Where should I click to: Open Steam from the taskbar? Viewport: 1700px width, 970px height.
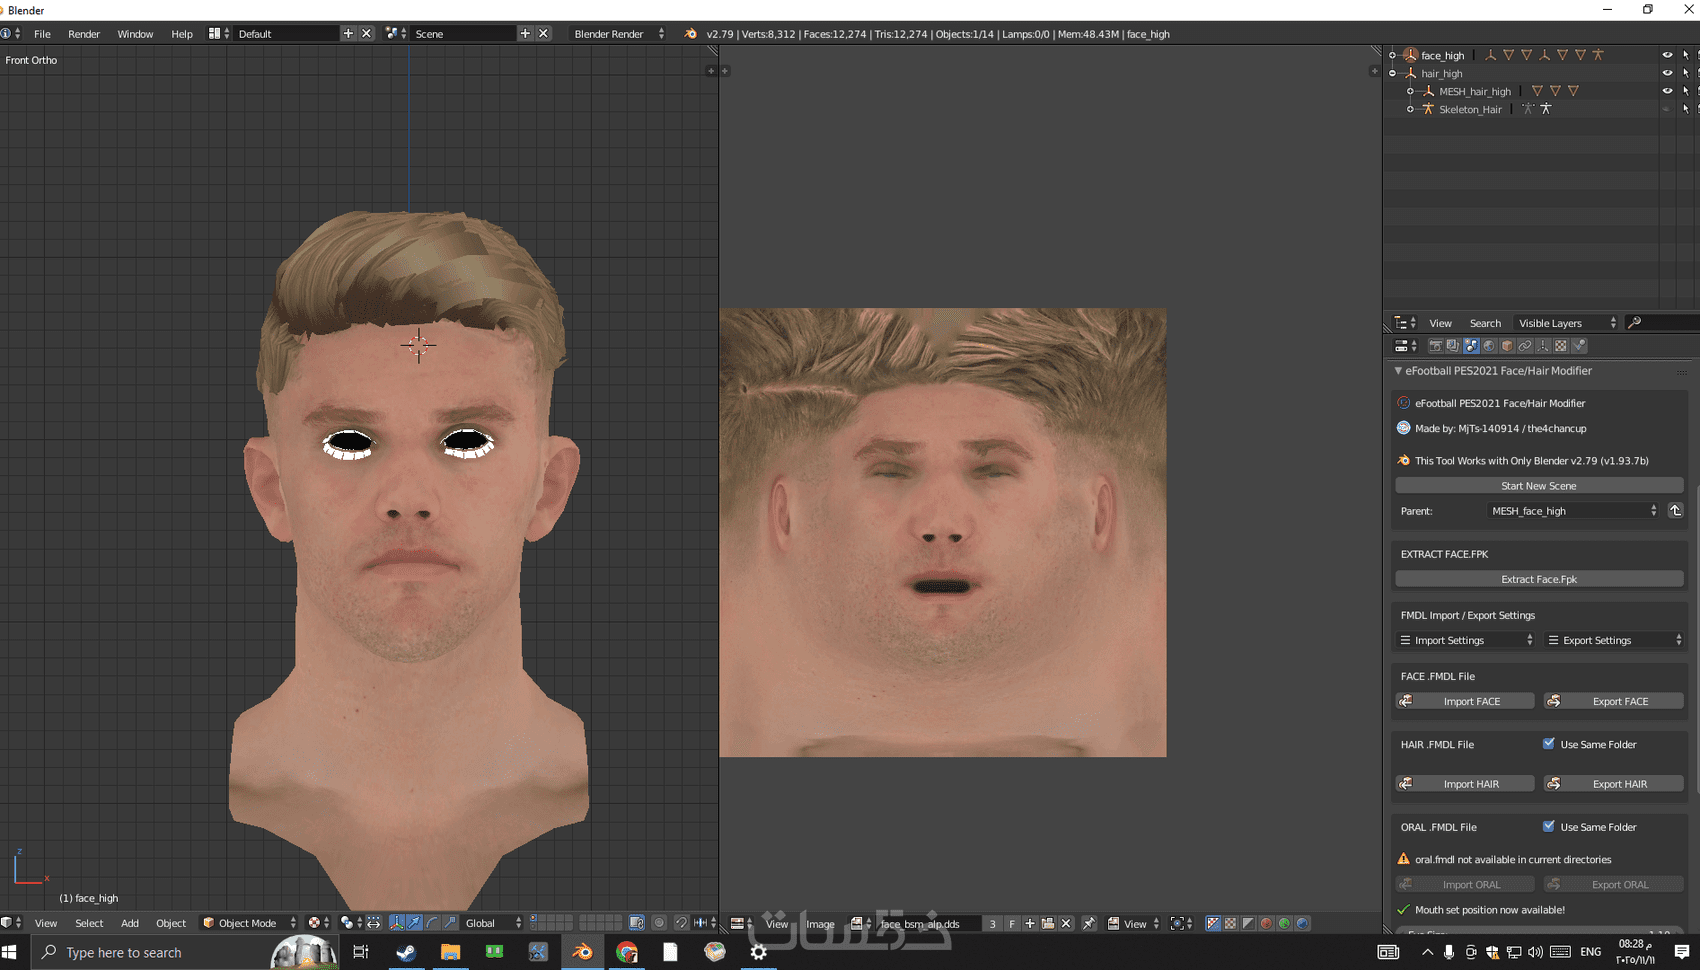pyautogui.click(x=406, y=952)
